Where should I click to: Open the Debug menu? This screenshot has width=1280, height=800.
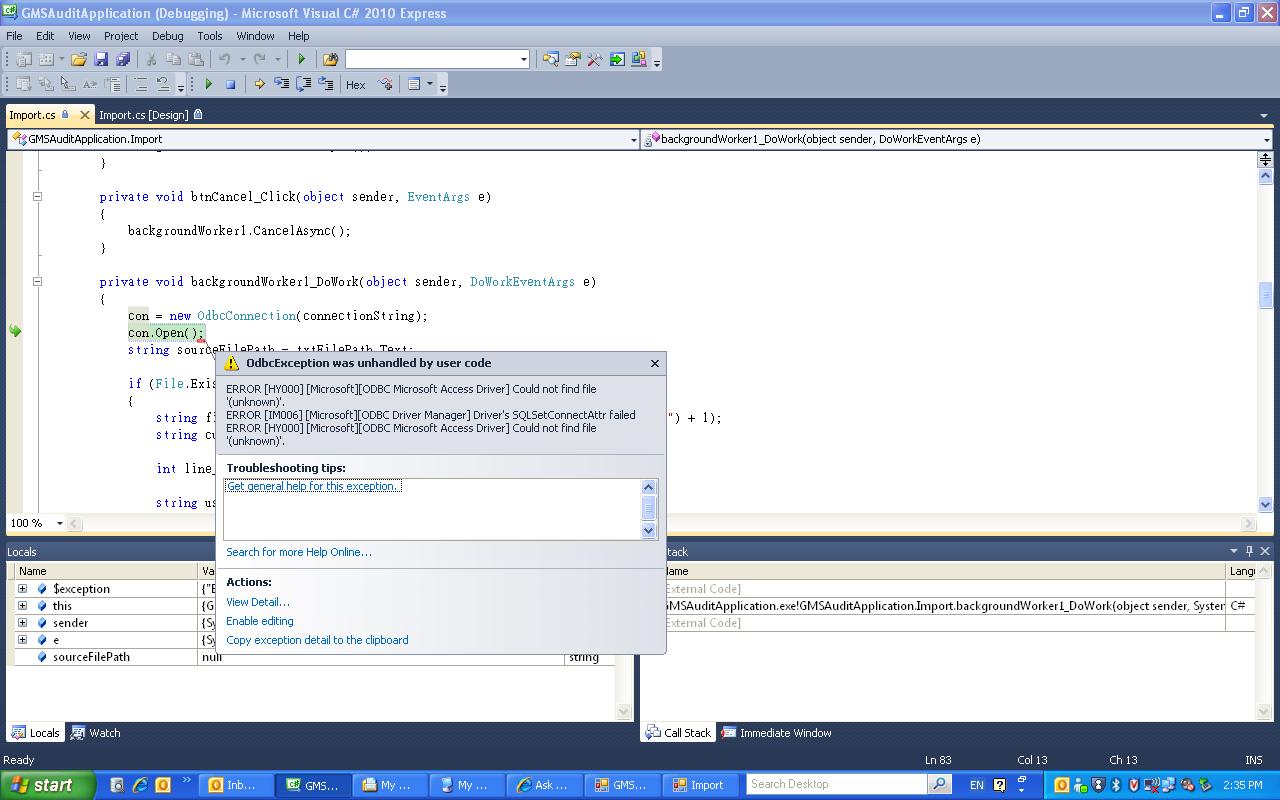(167, 36)
